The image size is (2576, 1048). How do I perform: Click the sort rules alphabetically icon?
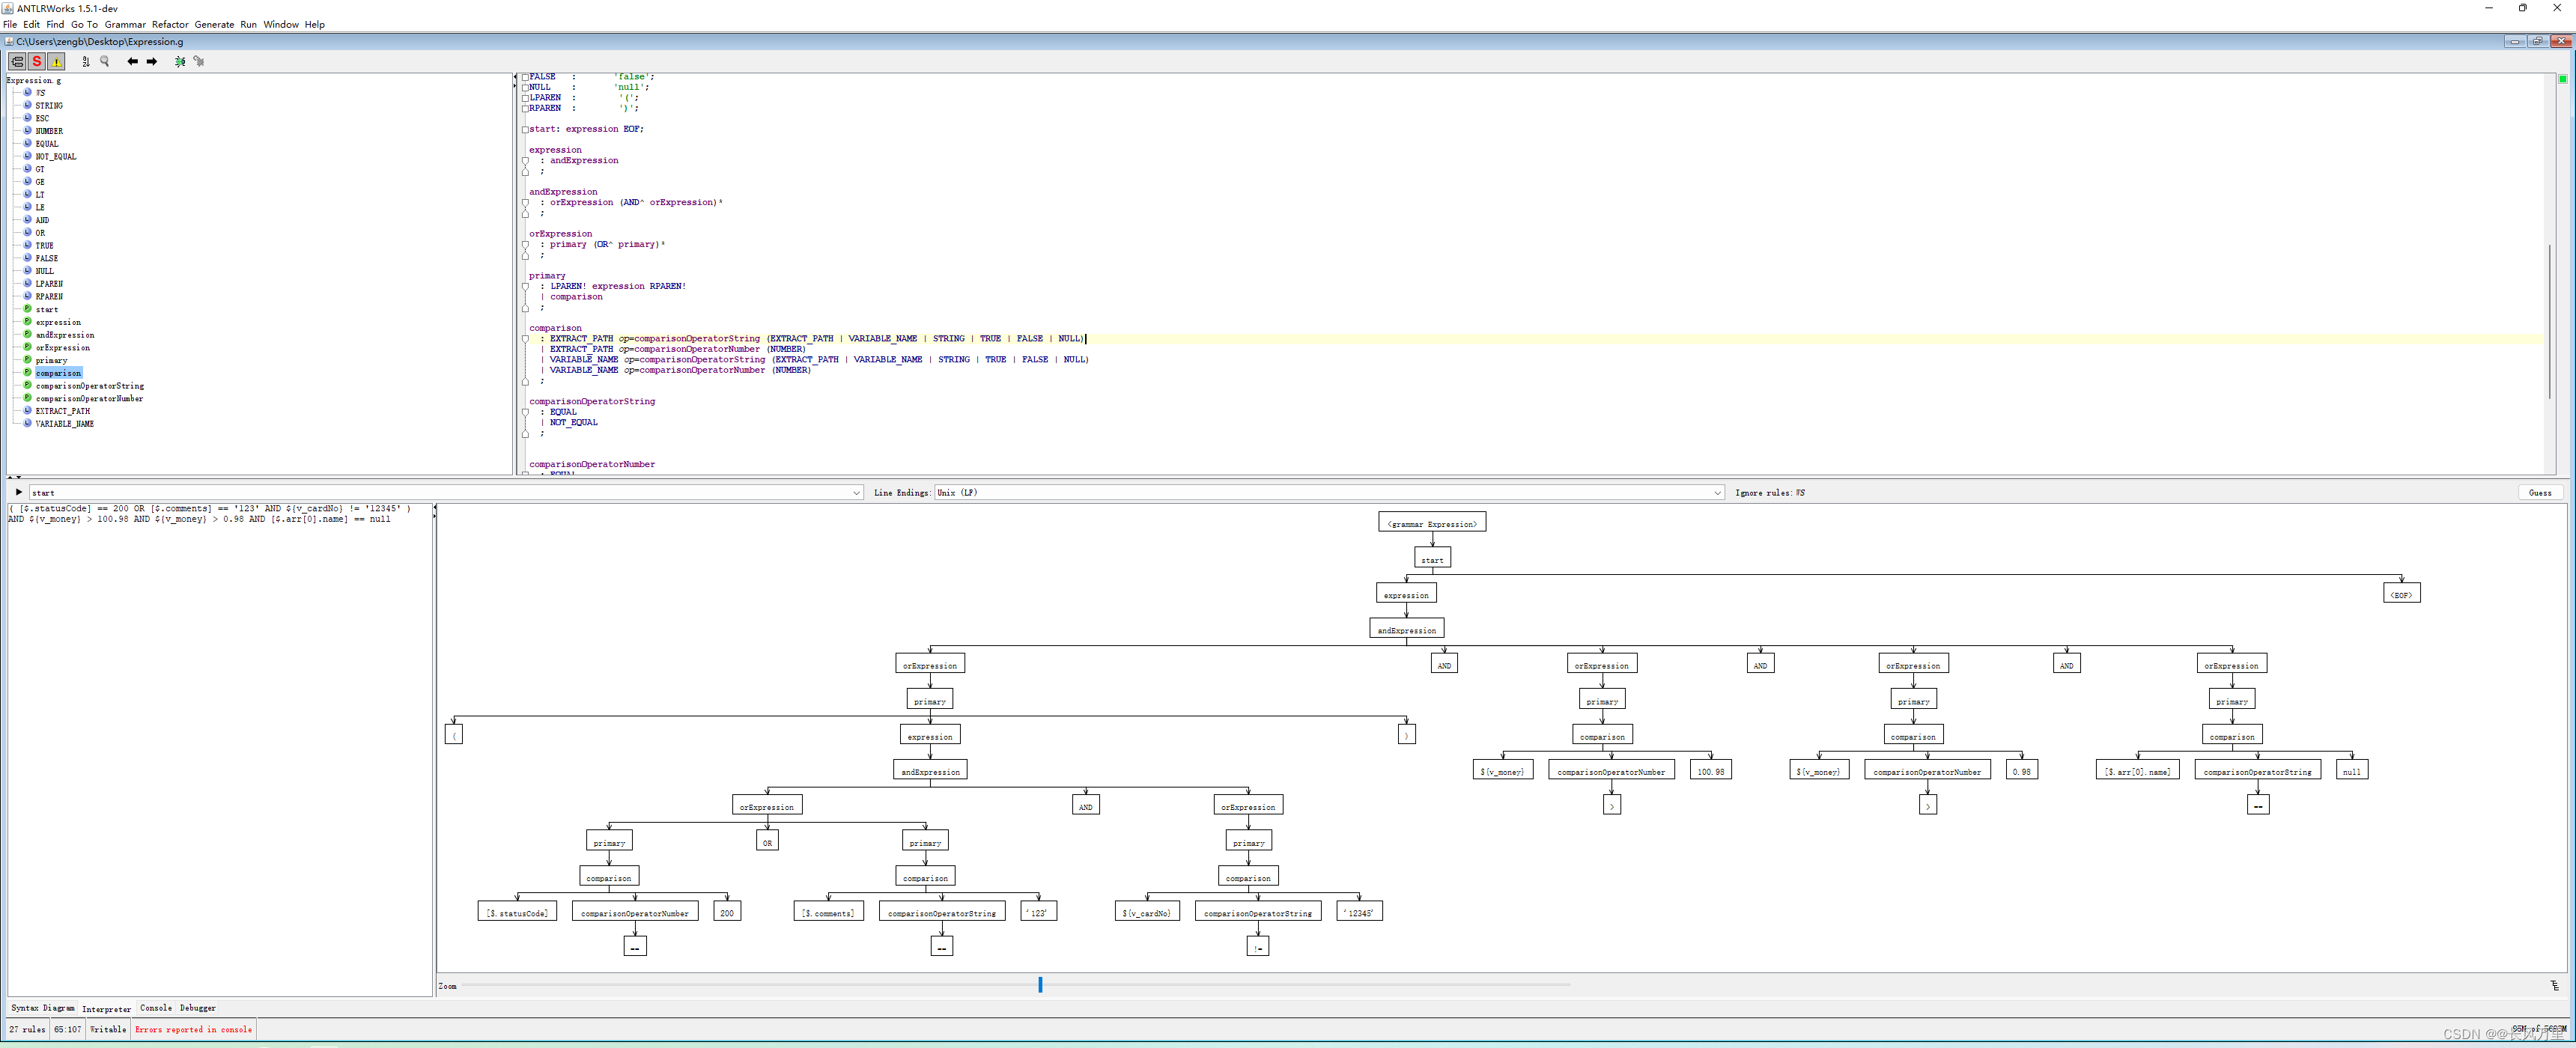click(x=86, y=62)
